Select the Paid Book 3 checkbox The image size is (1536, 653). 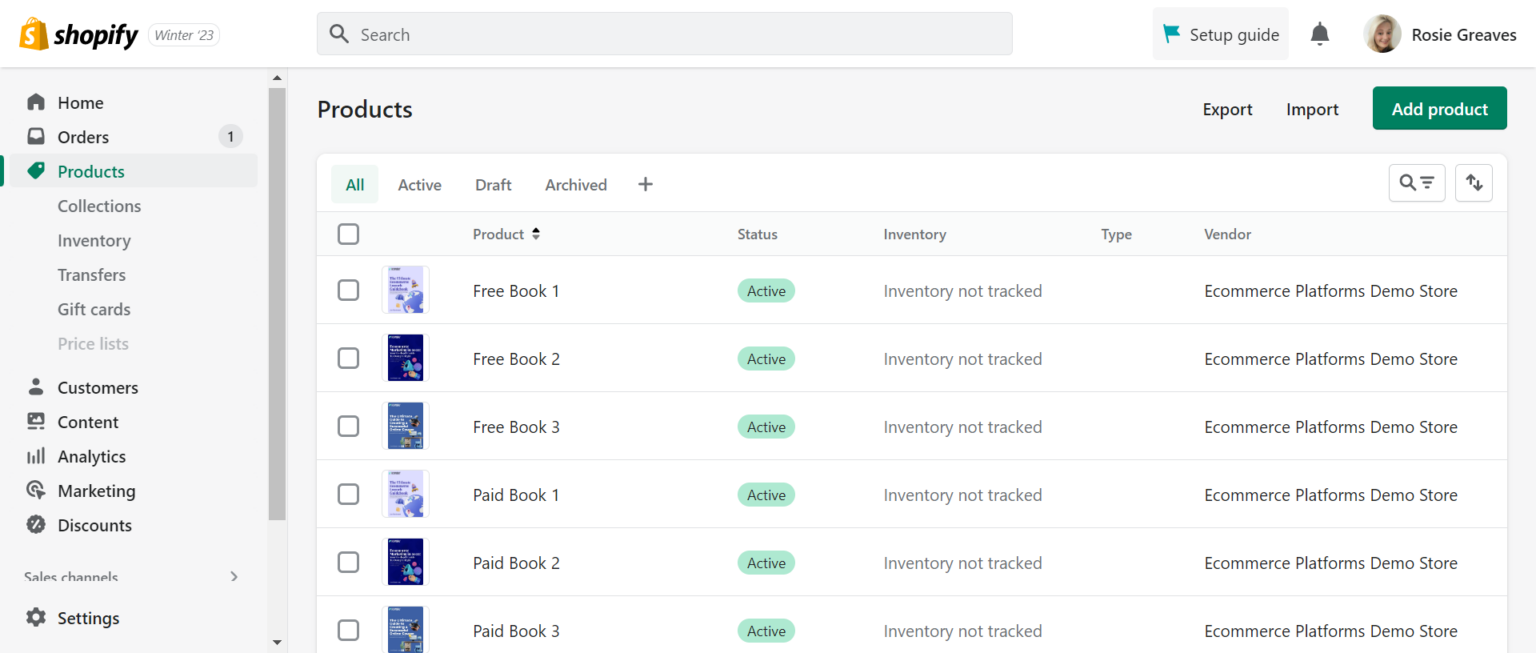(x=348, y=630)
